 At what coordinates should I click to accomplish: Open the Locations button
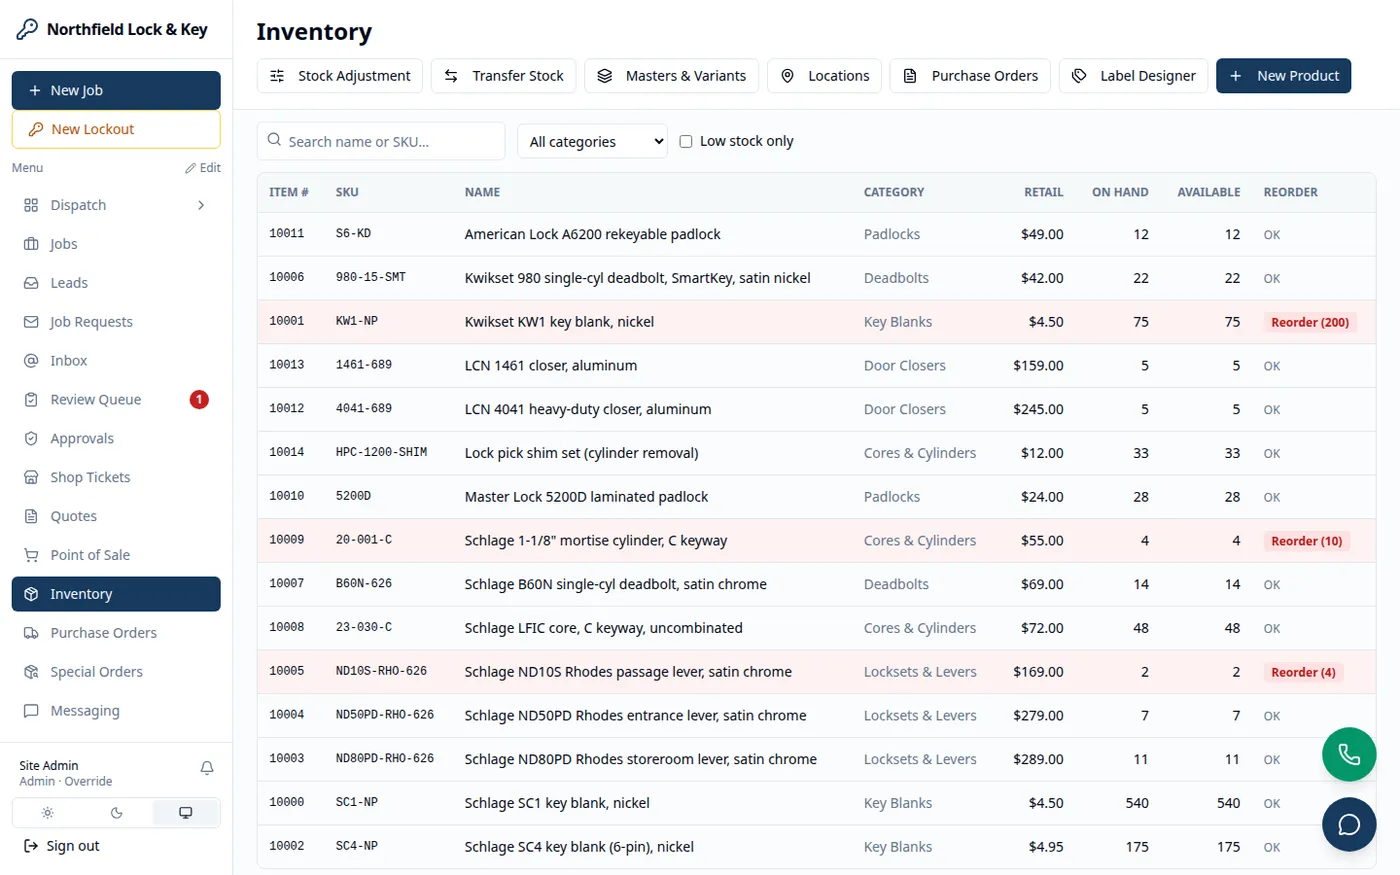[x=824, y=76]
